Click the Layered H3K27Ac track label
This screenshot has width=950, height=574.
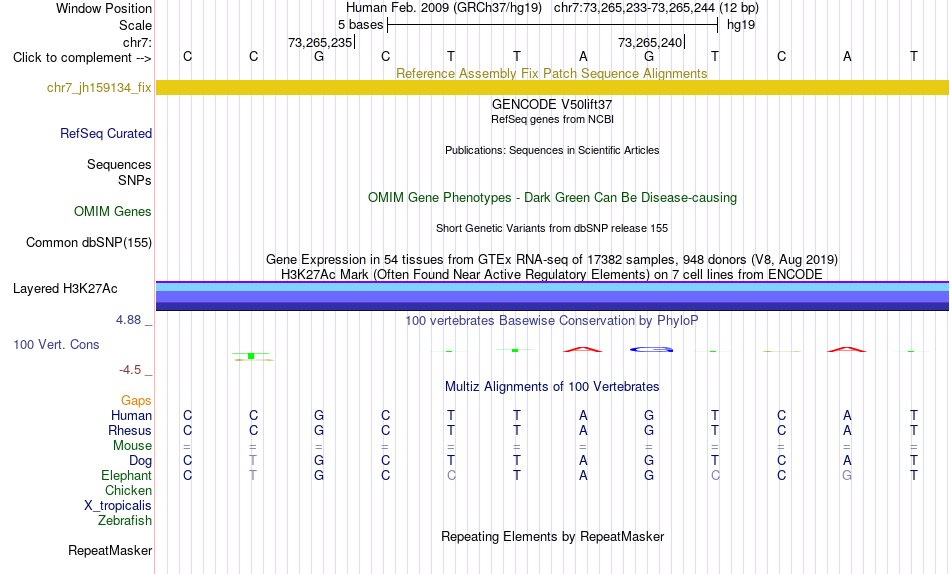point(65,289)
